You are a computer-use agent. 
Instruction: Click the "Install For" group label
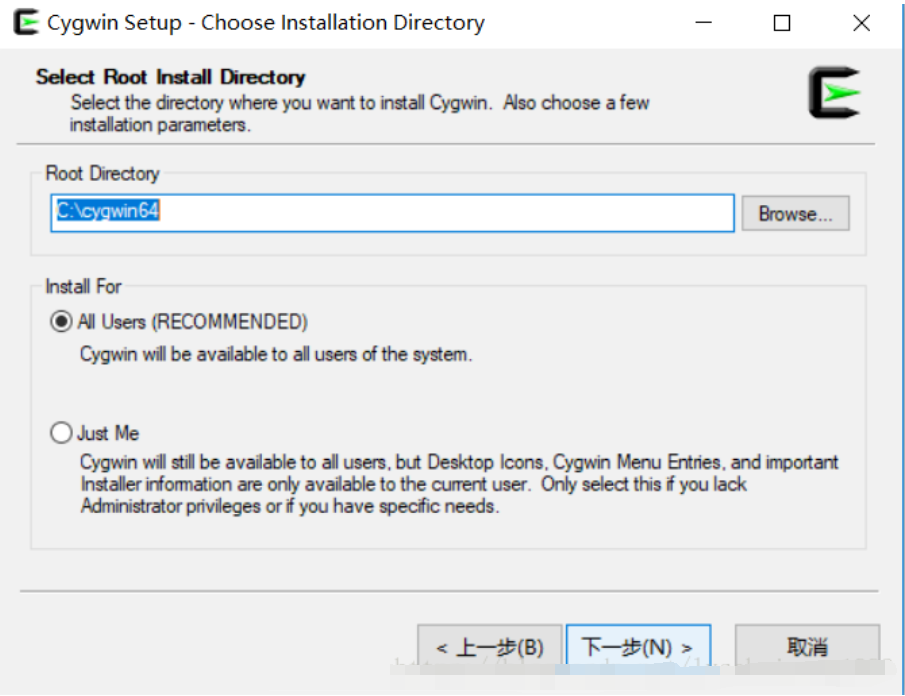pyautogui.click(x=83, y=287)
